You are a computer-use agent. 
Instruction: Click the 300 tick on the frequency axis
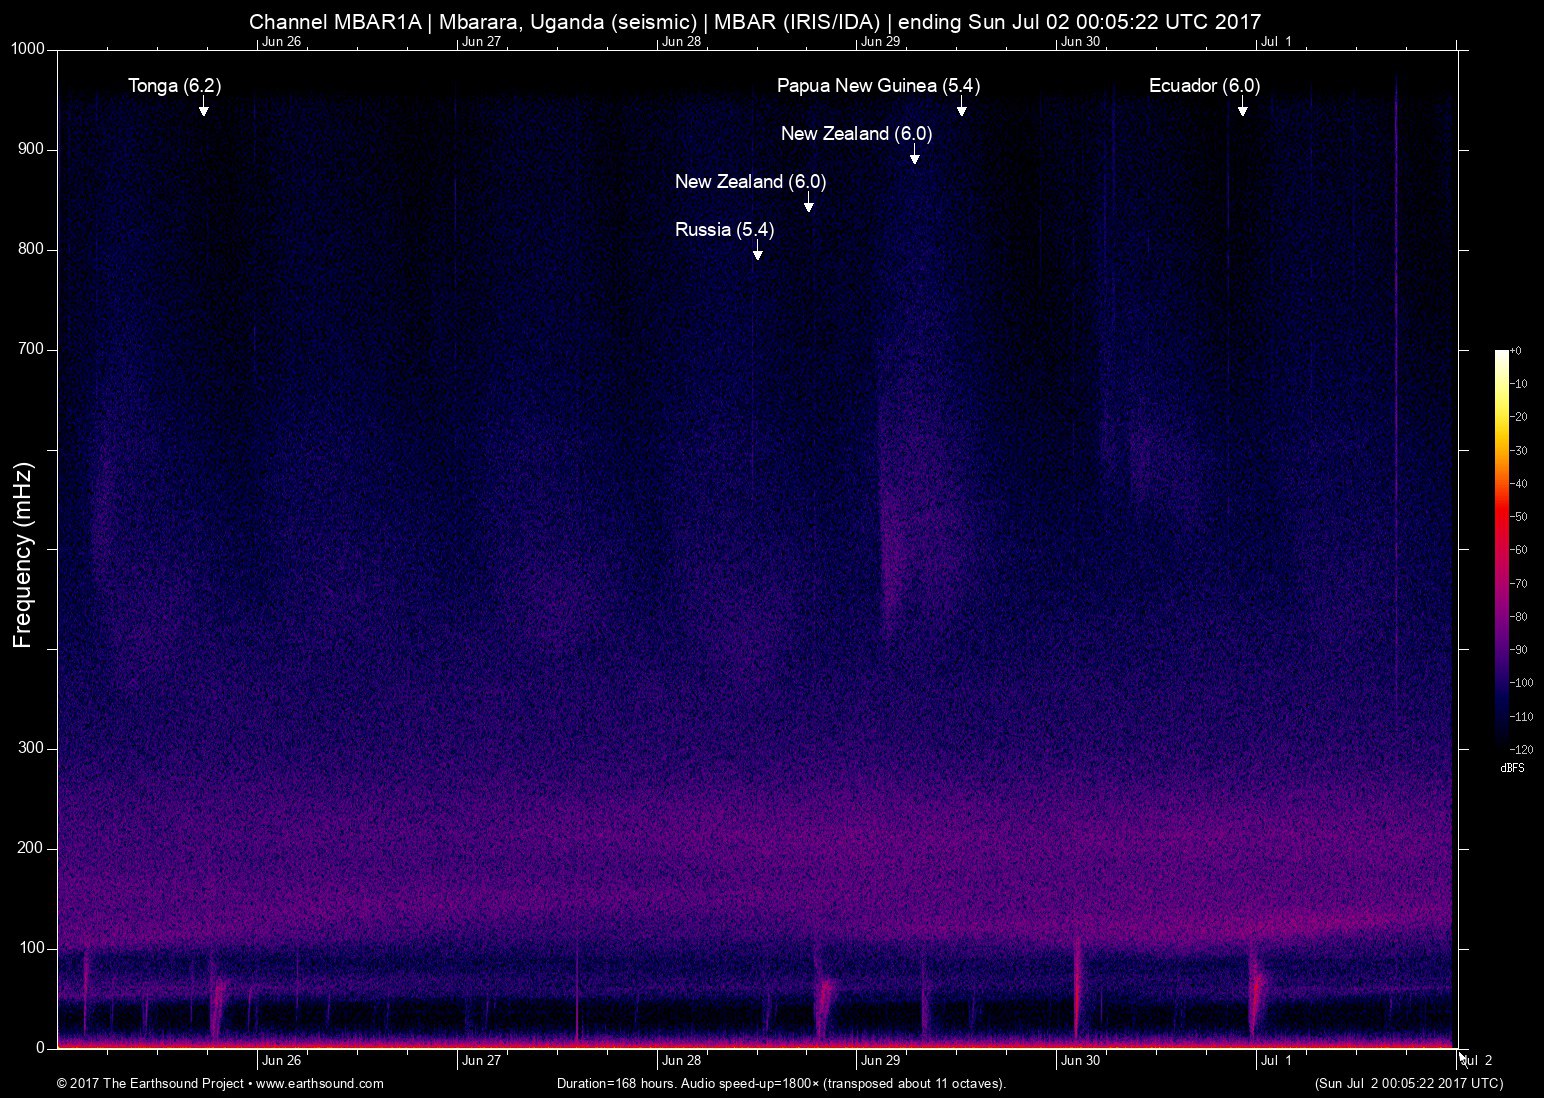point(32,748)
